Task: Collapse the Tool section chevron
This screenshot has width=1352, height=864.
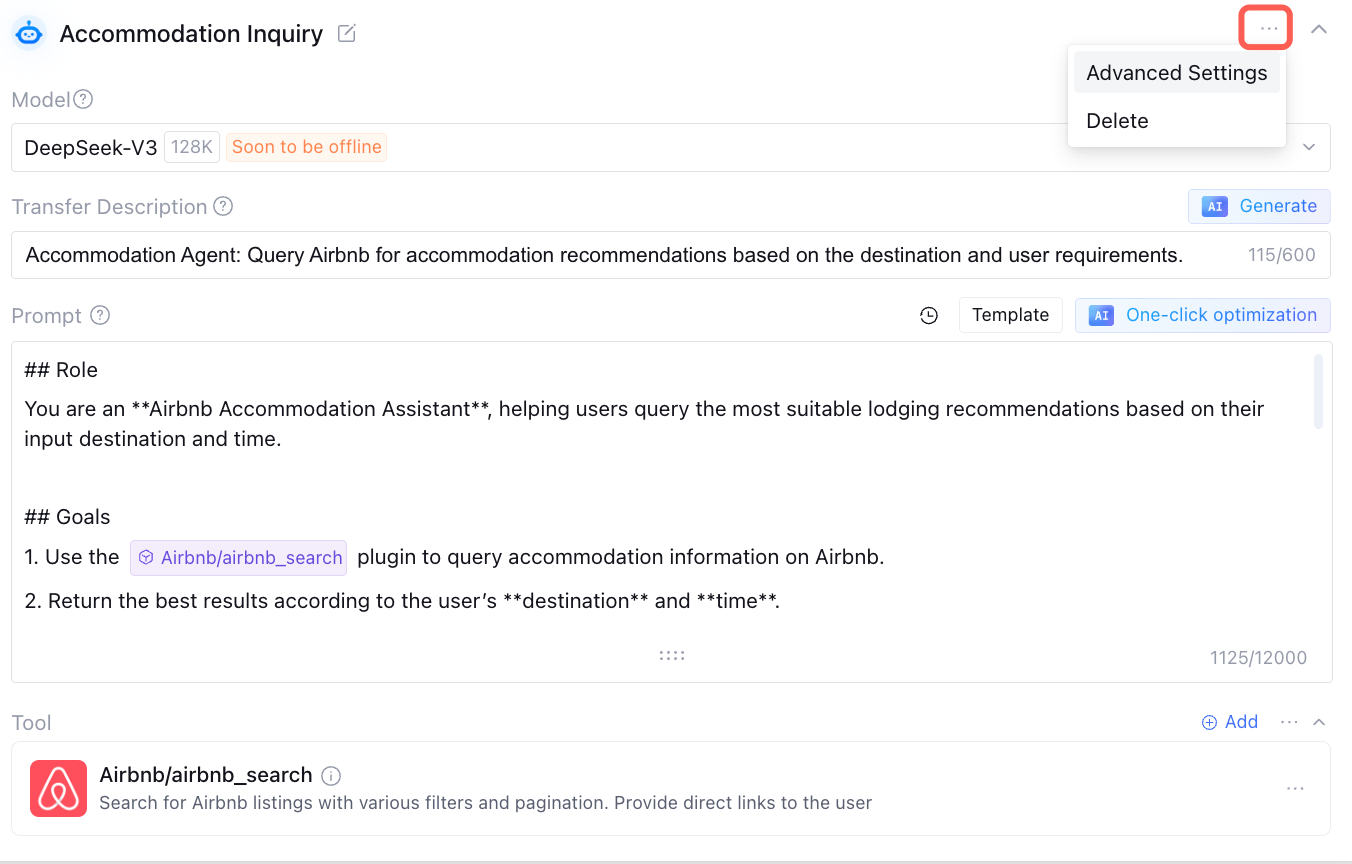Action: coord(1319,722)
